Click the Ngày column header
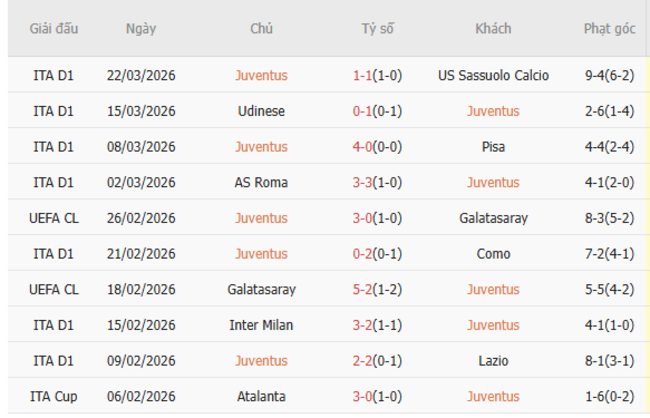650x418 pixels. 141,29
